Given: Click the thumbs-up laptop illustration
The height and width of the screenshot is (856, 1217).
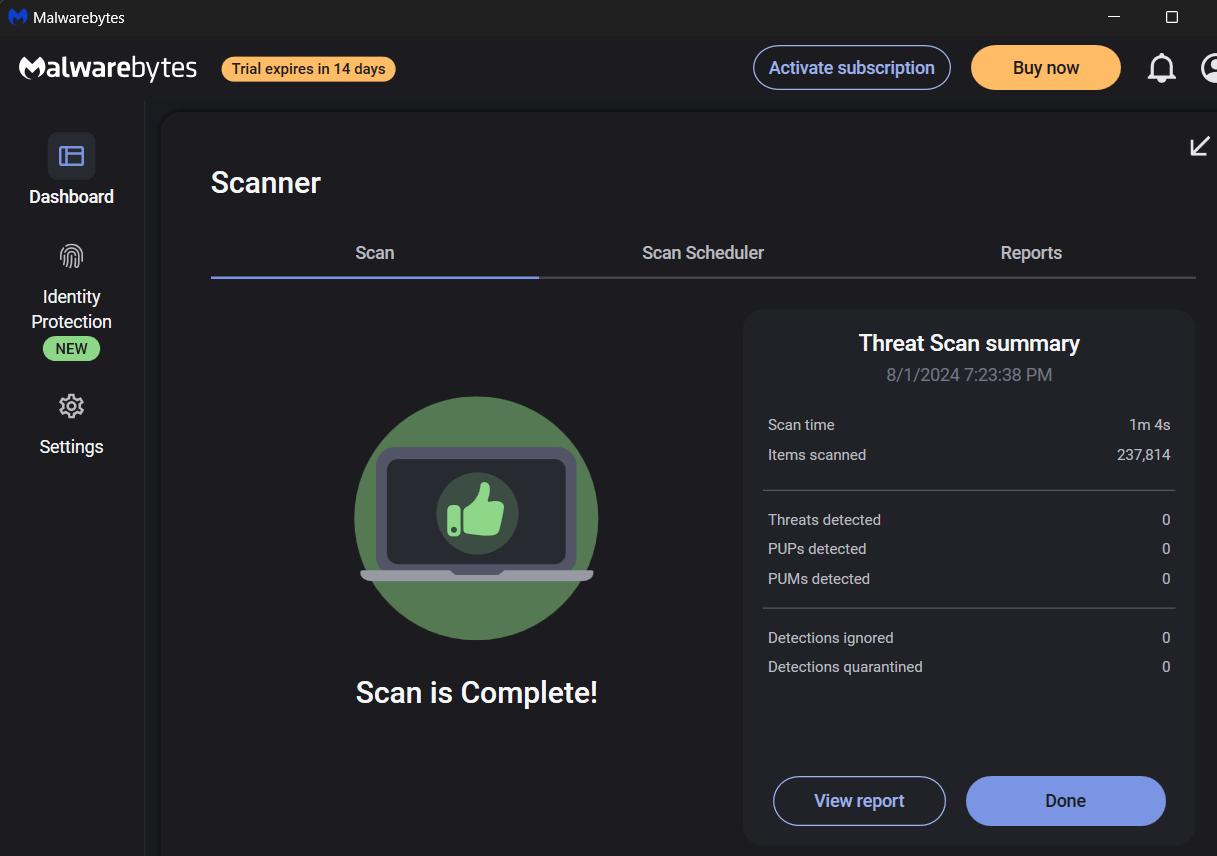Looking at the screenshot, I should (x=476, y=518).
